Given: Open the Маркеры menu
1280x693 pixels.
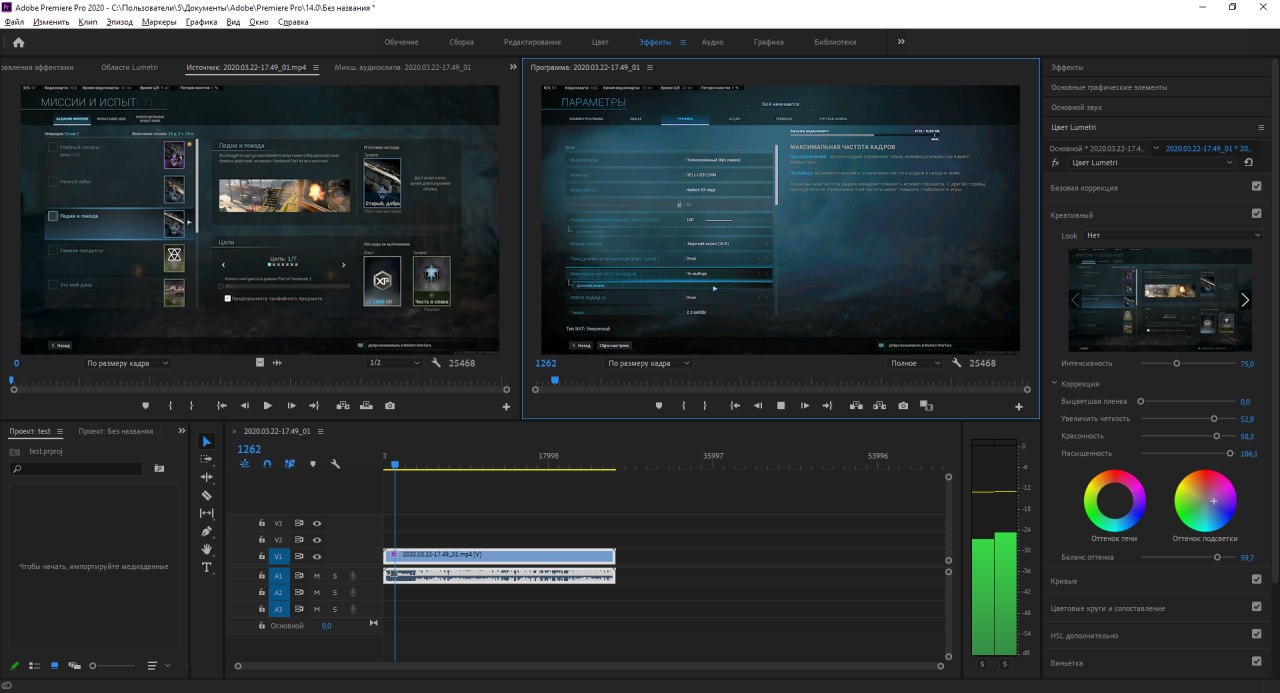Looking at the screenshot, I should (x=159, y=21).
